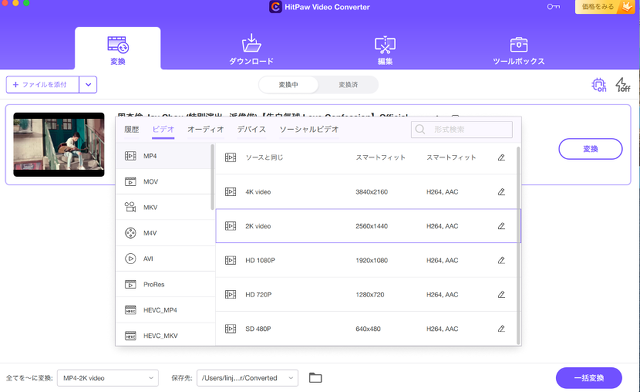Image resolution: width=640 pixels, height=392 pixels.
Task: Select the ソーシャルビデオ social video tab
Action: (309, 129)
